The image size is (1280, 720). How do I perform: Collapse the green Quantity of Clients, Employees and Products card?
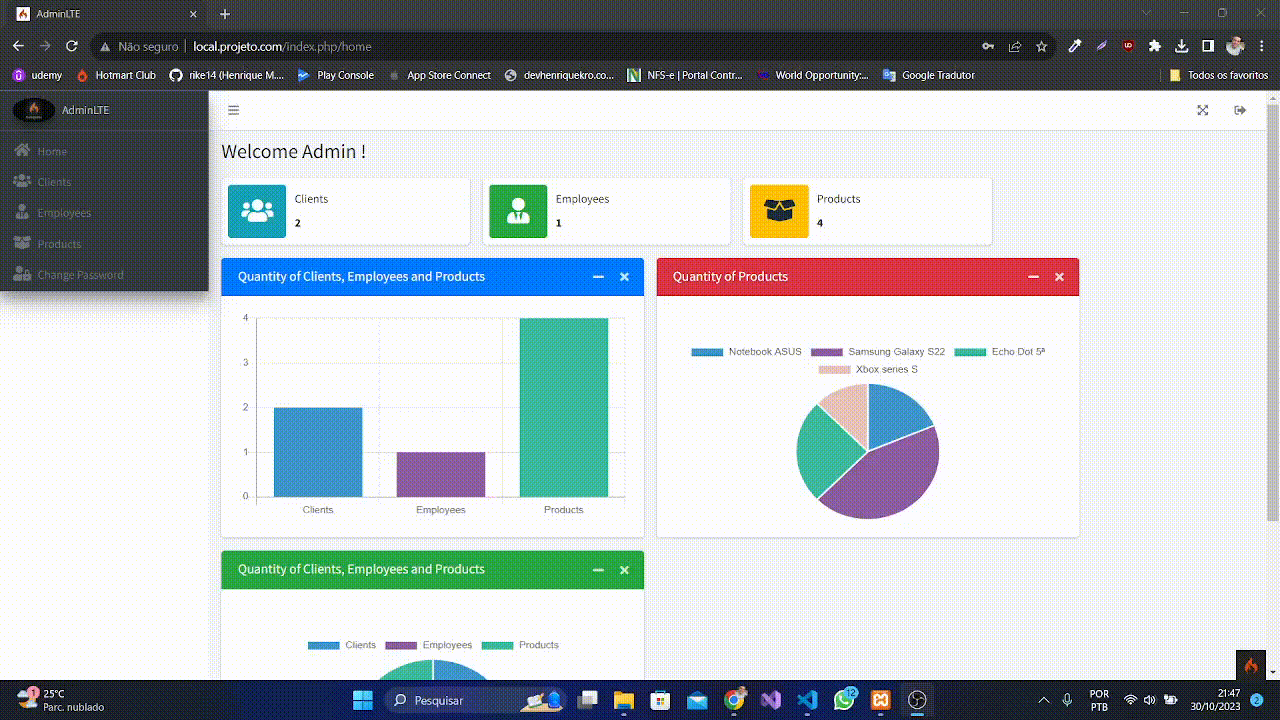pyautogui.click(x=598, y=570)
